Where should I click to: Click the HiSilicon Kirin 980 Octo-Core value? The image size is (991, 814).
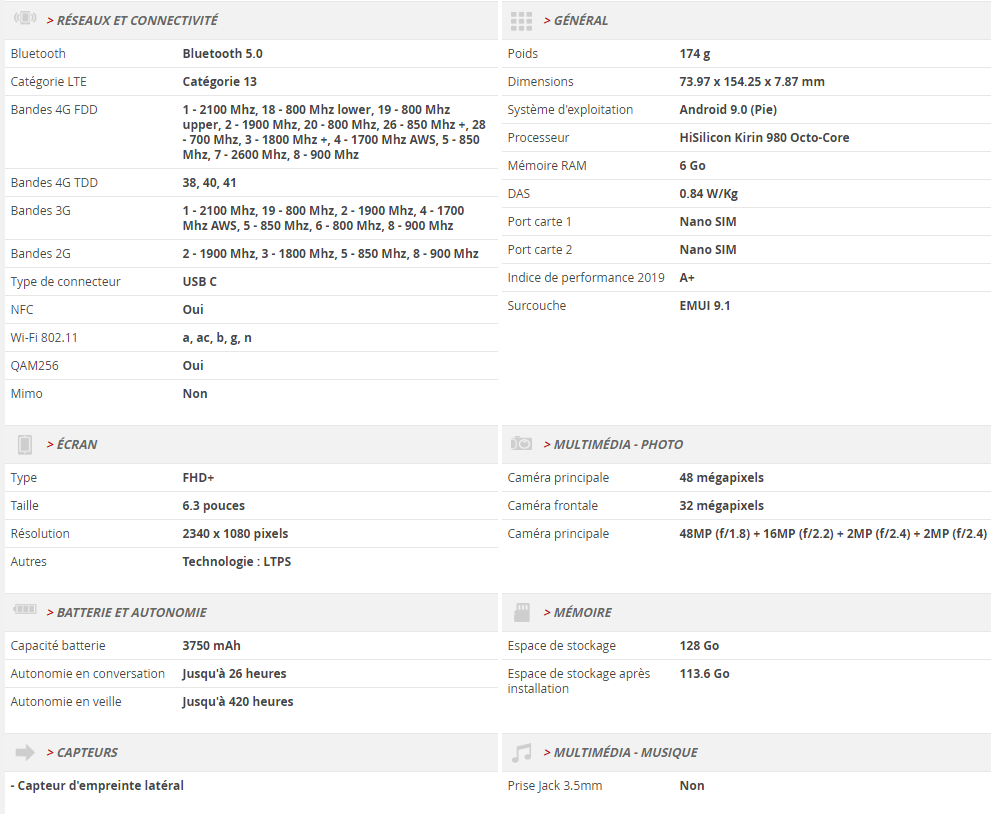click(x=764, y=138)
